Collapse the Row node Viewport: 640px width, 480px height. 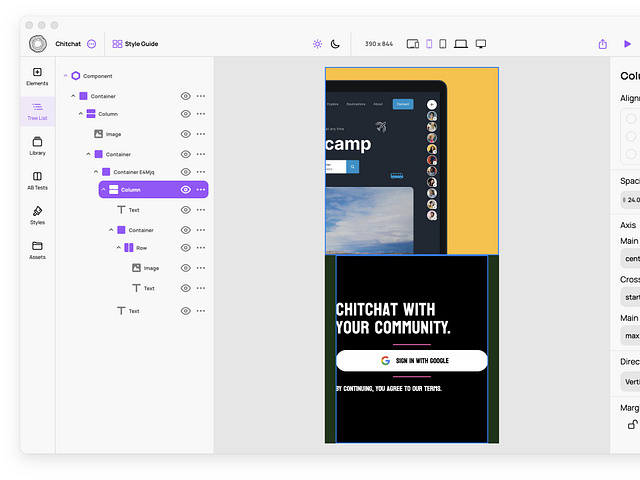(119, 247)
